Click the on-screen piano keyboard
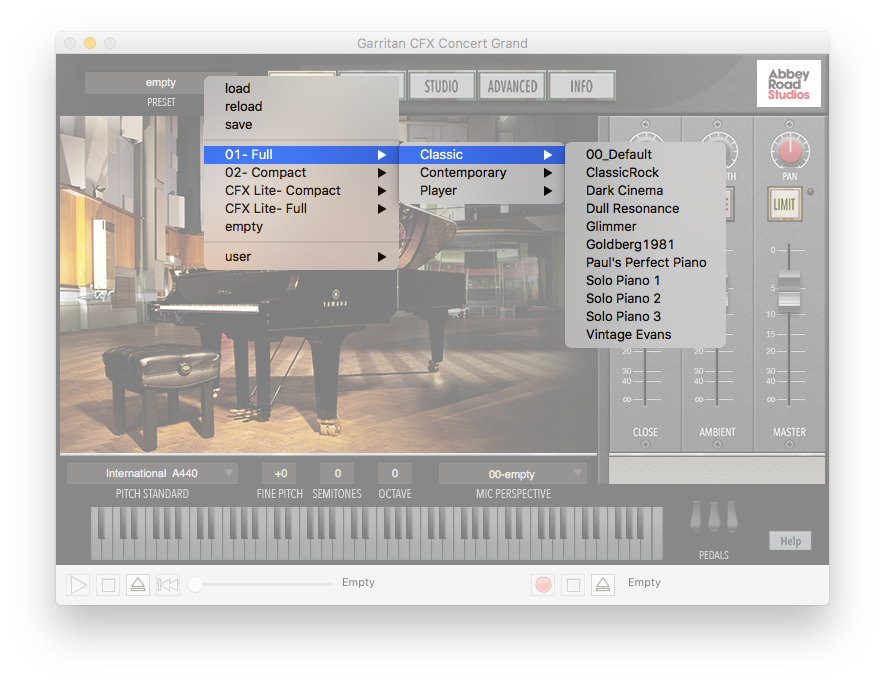 (x=376, y=533)
